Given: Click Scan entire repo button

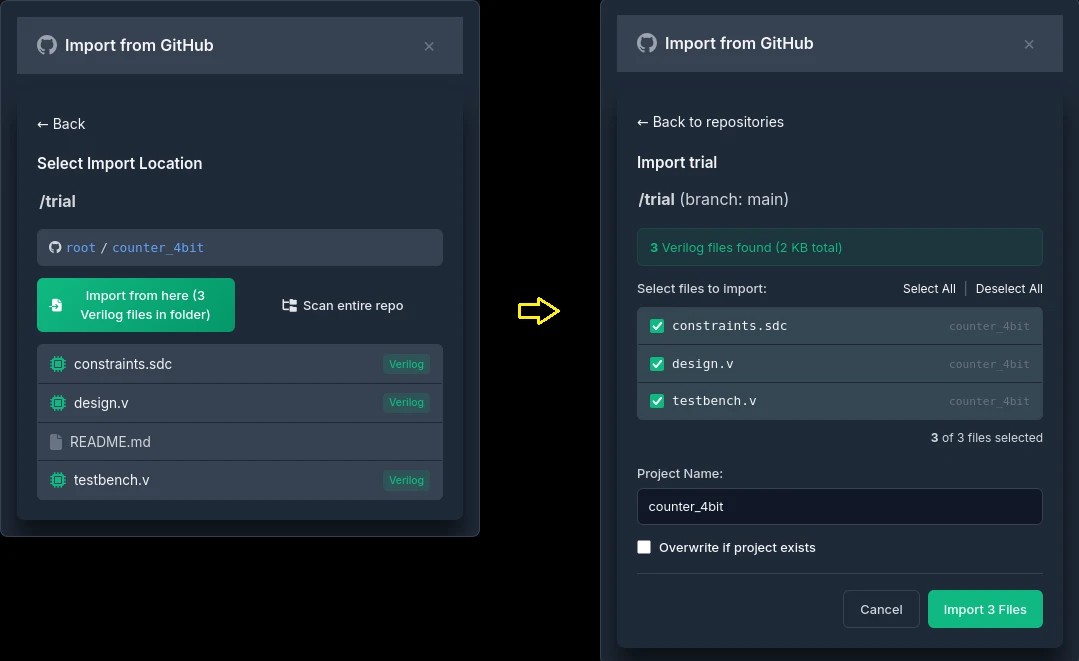Looking at the screenshot, I should tap(343, 305).
